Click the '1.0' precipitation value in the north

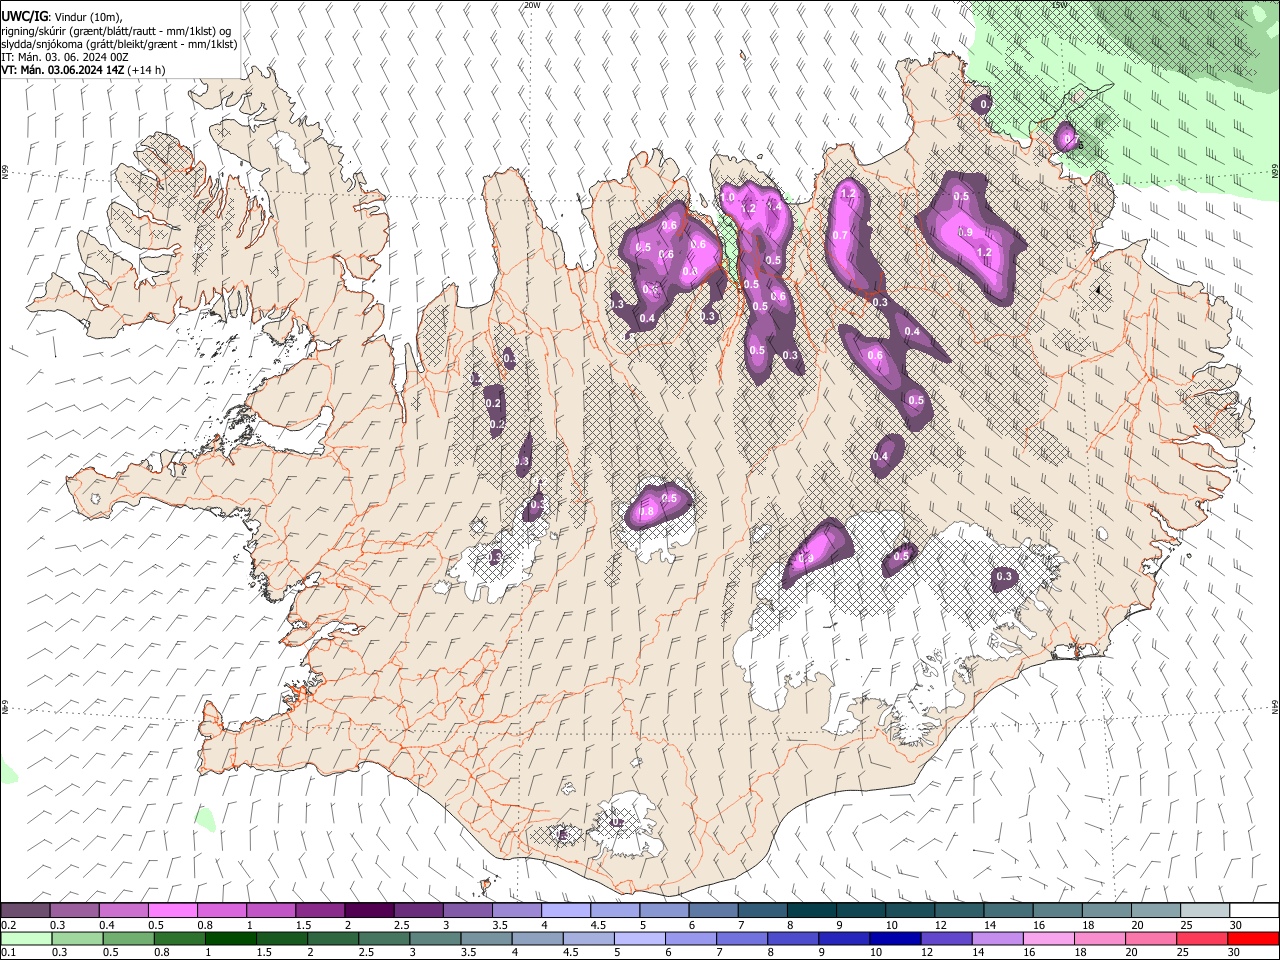coord(729,198)
